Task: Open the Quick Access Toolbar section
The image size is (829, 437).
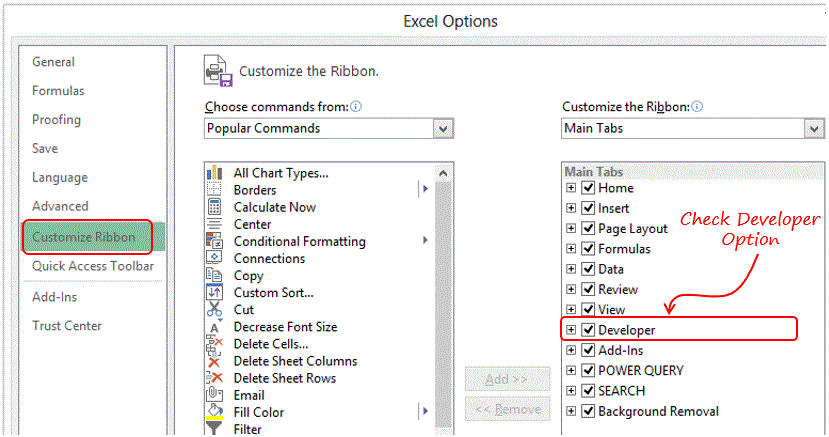Action: [x=93, y=266]
